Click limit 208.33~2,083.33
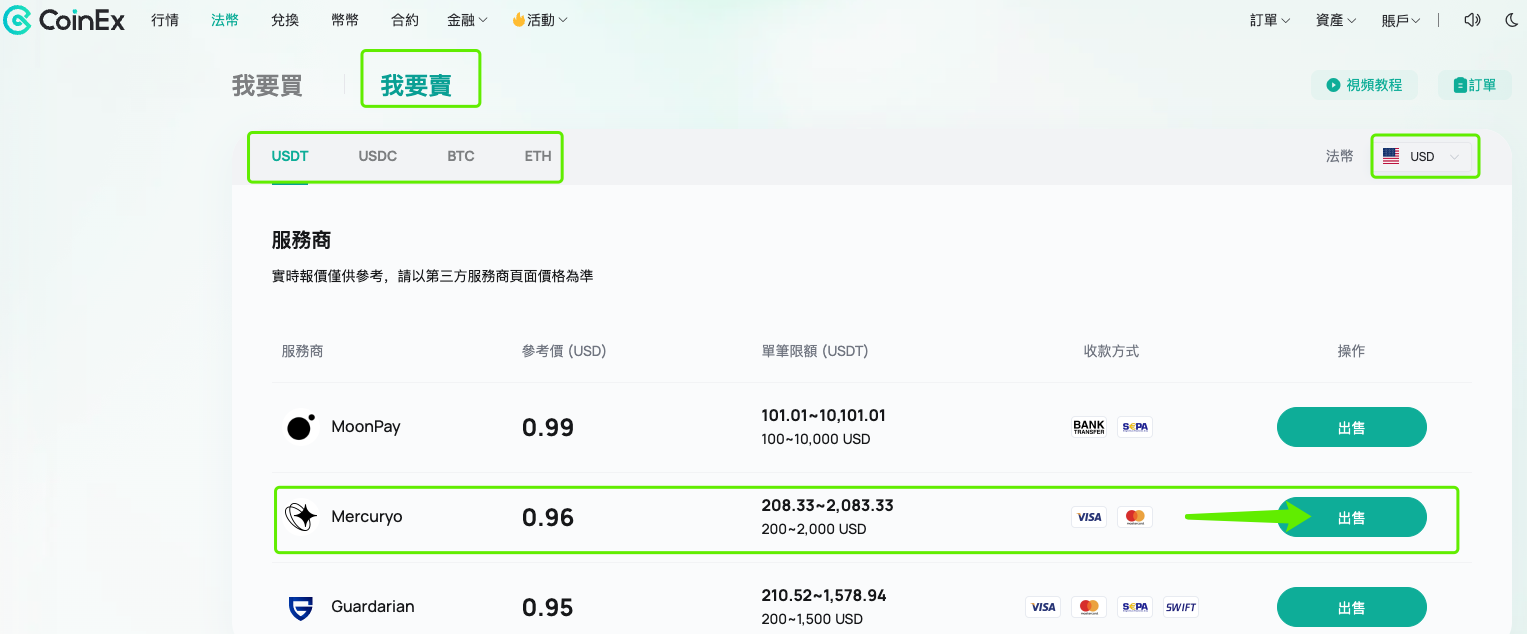Viewport: 1527px width, 634px height. 828,505
